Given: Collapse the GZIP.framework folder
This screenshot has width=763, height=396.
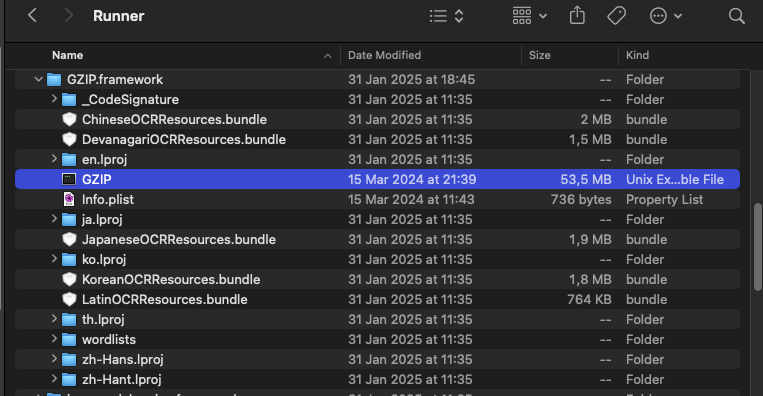Looking at the screenshot, I should 38,79.
